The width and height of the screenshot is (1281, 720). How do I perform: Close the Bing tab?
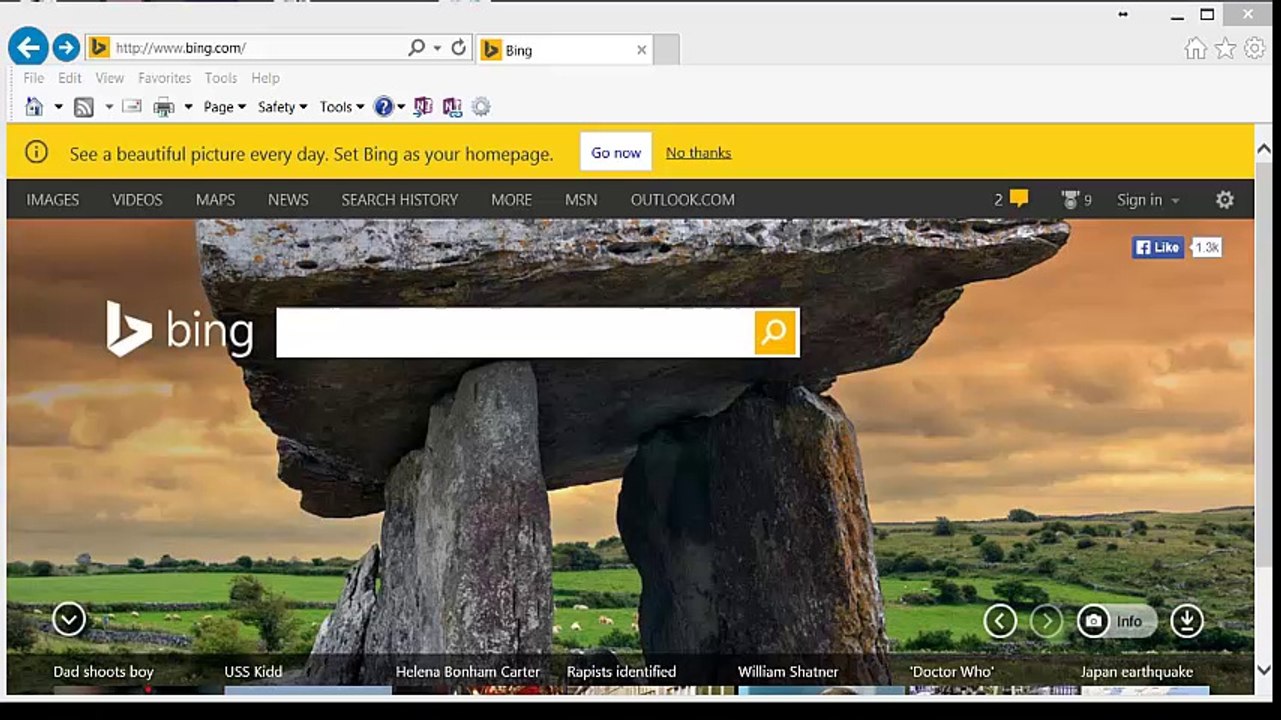(x=642, y=50)
